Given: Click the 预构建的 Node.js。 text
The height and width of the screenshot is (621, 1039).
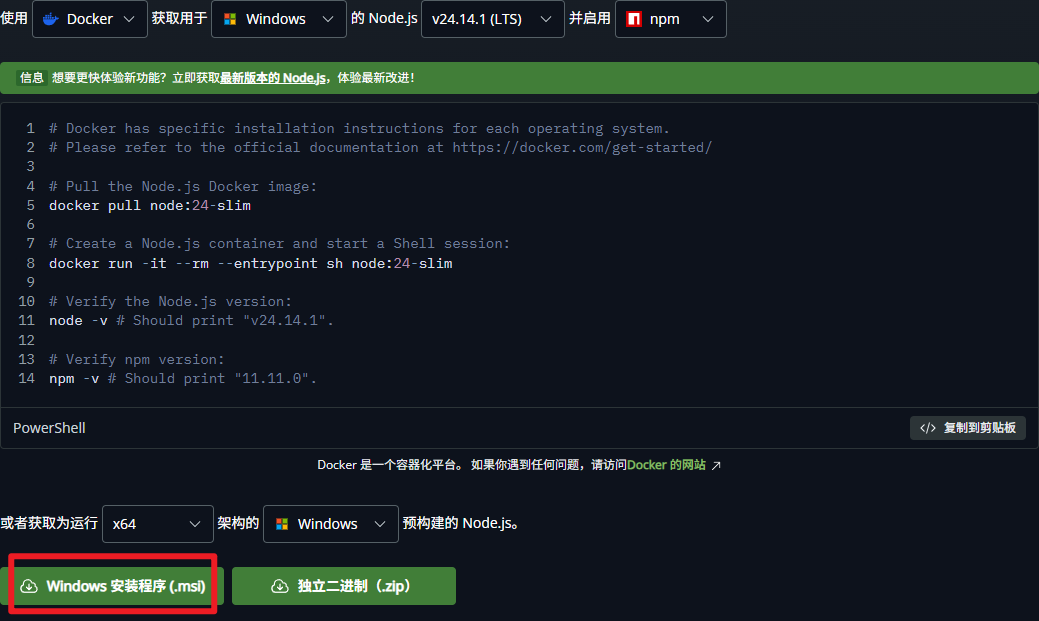Looking at the screenshot, I should click(461, 524).
